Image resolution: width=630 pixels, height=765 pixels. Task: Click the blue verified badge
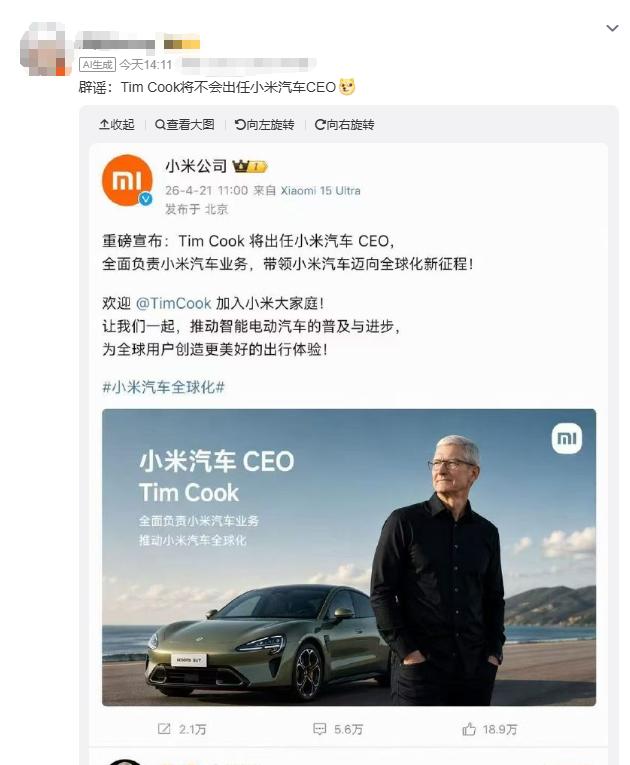click(146, 199)
